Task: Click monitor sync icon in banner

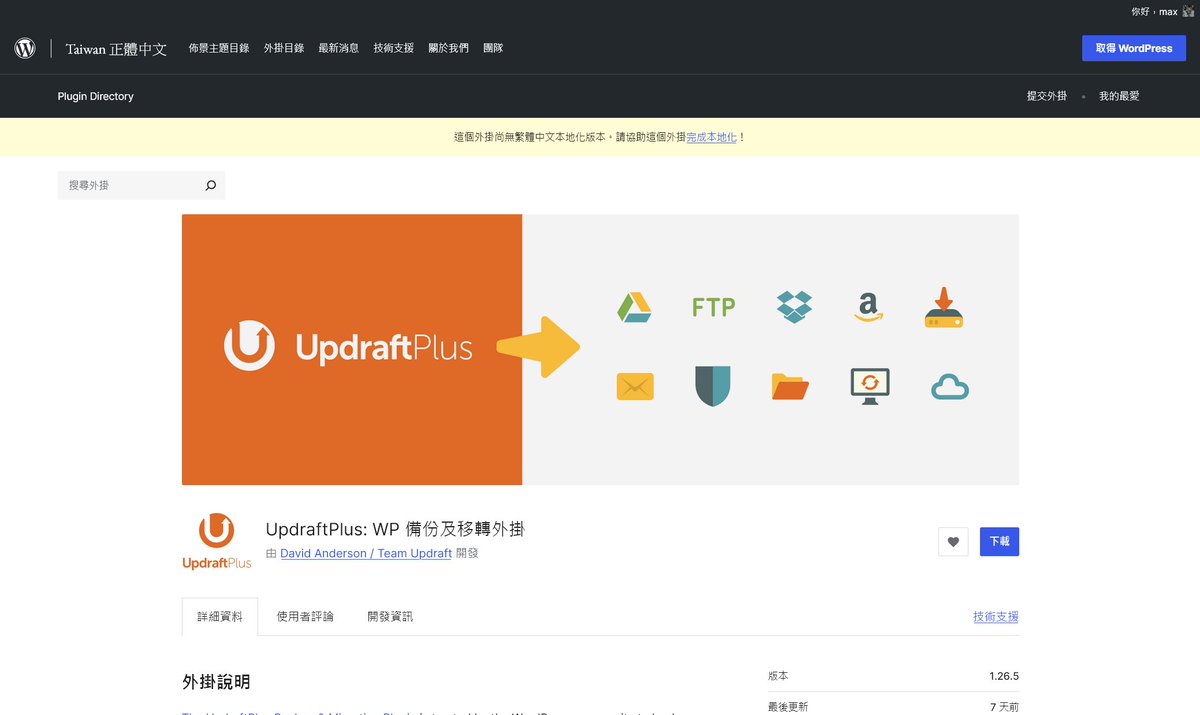Action: (870, 386)
